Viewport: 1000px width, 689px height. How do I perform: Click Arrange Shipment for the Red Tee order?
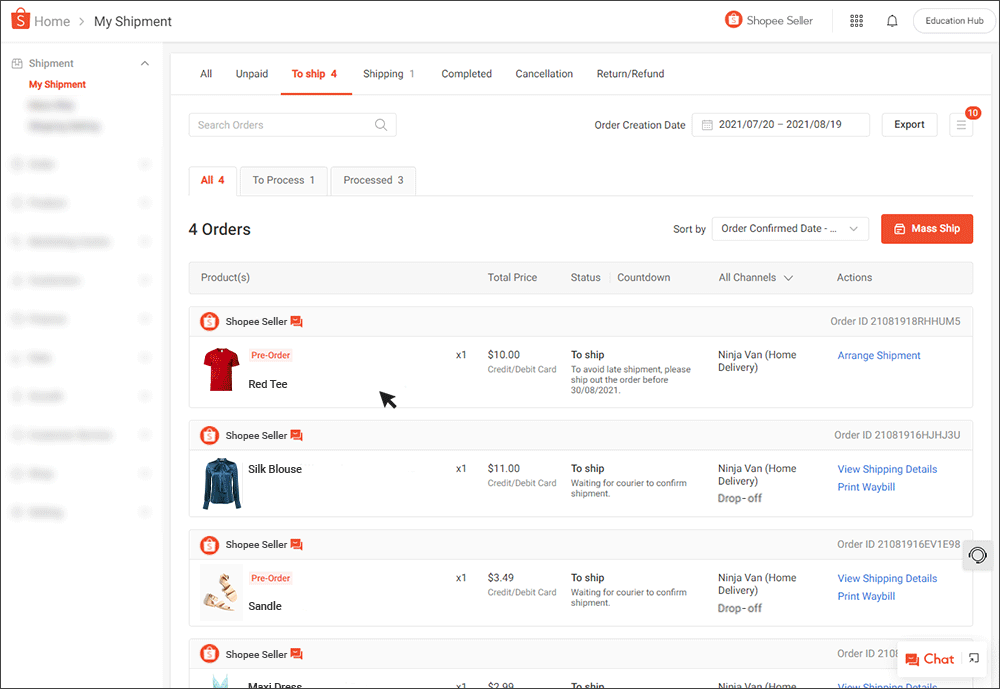click(878, 355)
